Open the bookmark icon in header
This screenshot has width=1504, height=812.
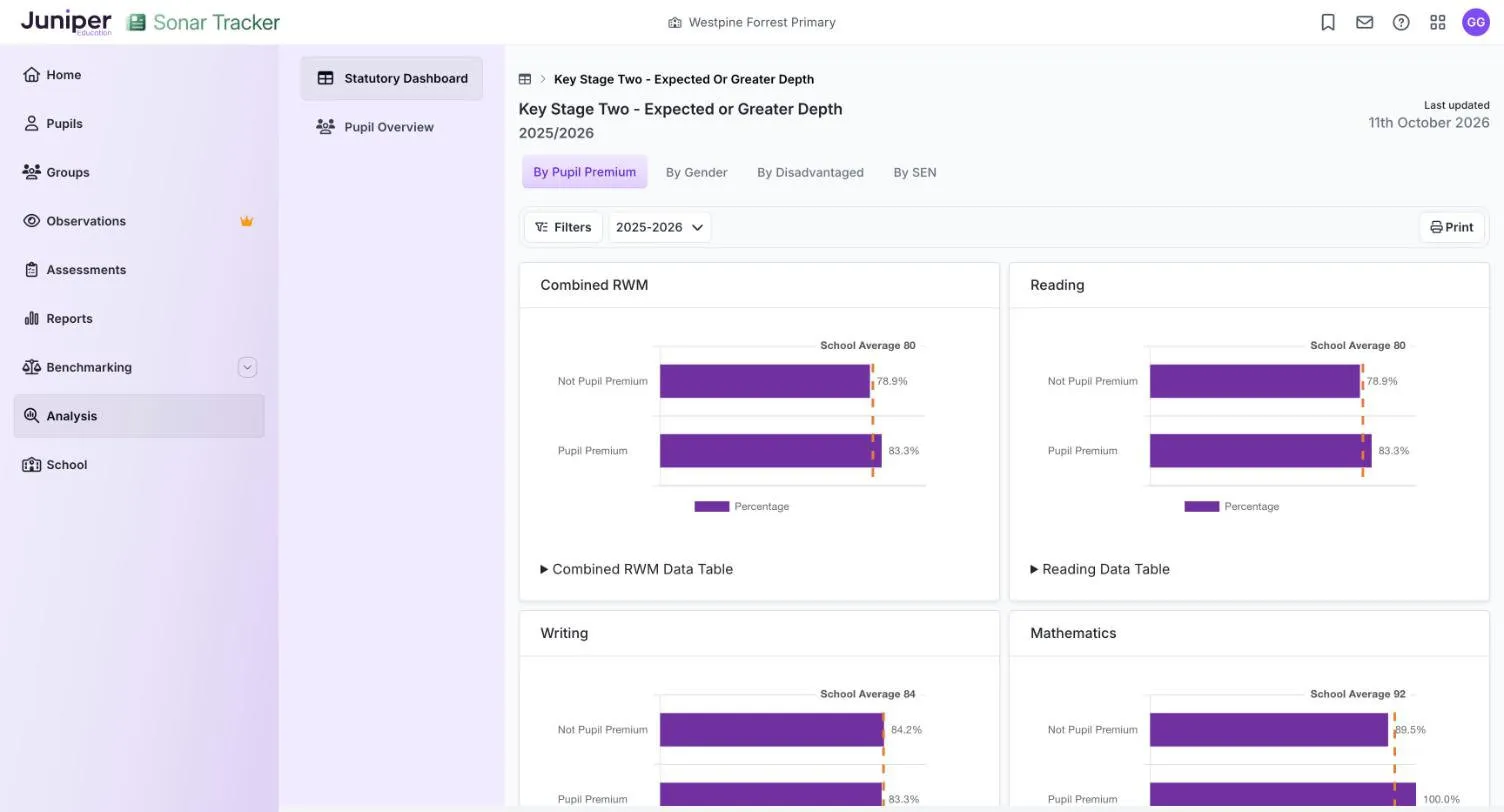point(1328,22)
